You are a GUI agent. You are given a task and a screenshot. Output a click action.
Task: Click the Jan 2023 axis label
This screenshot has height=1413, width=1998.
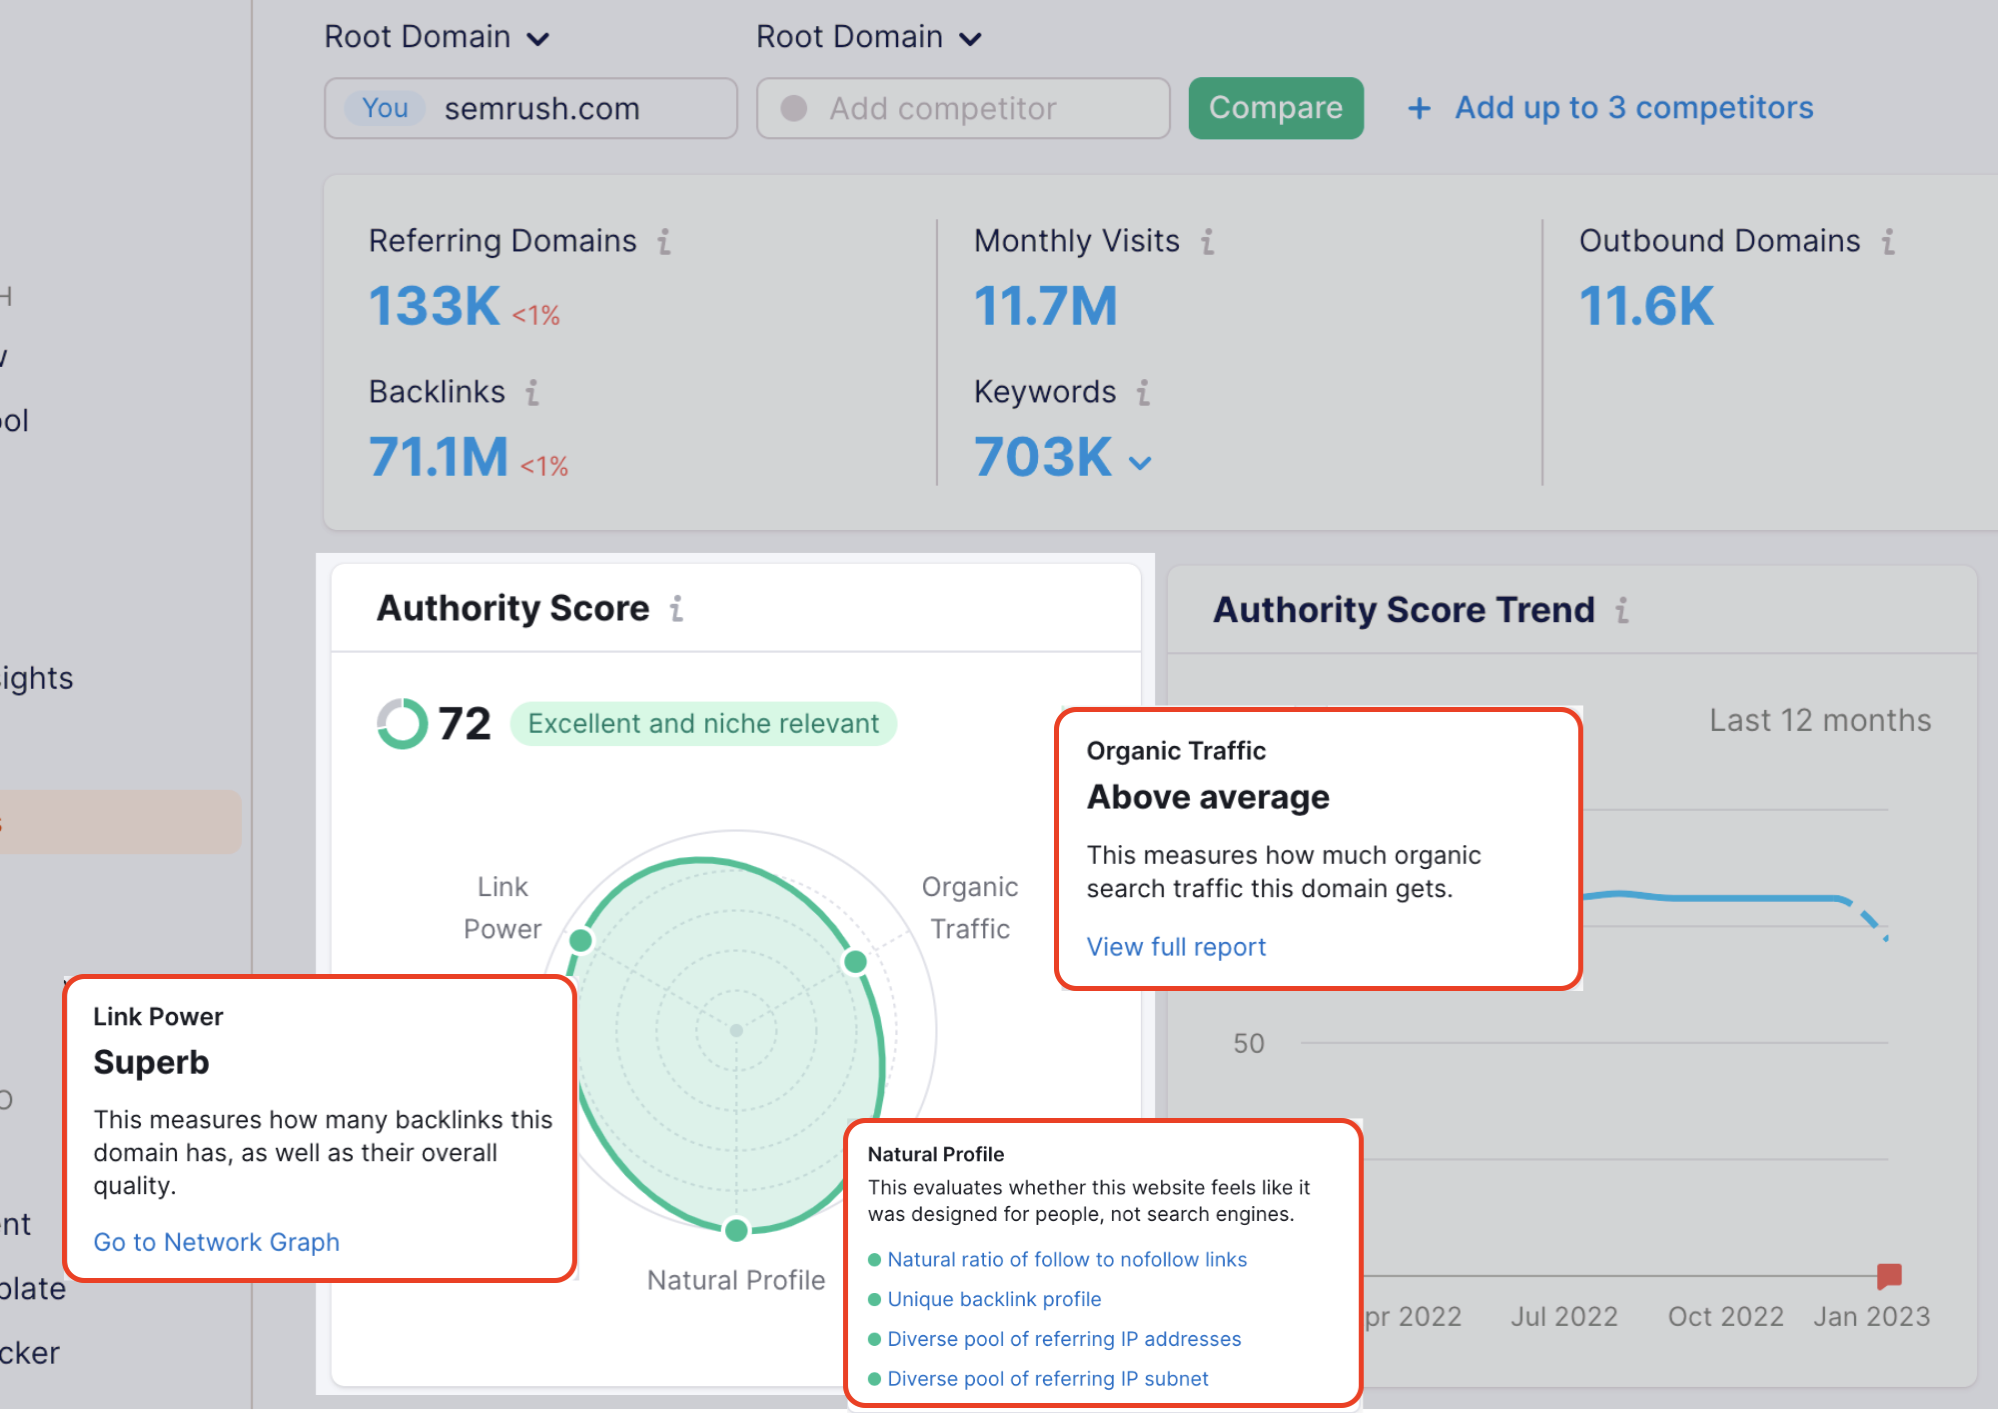(x=1871, y=1316)
